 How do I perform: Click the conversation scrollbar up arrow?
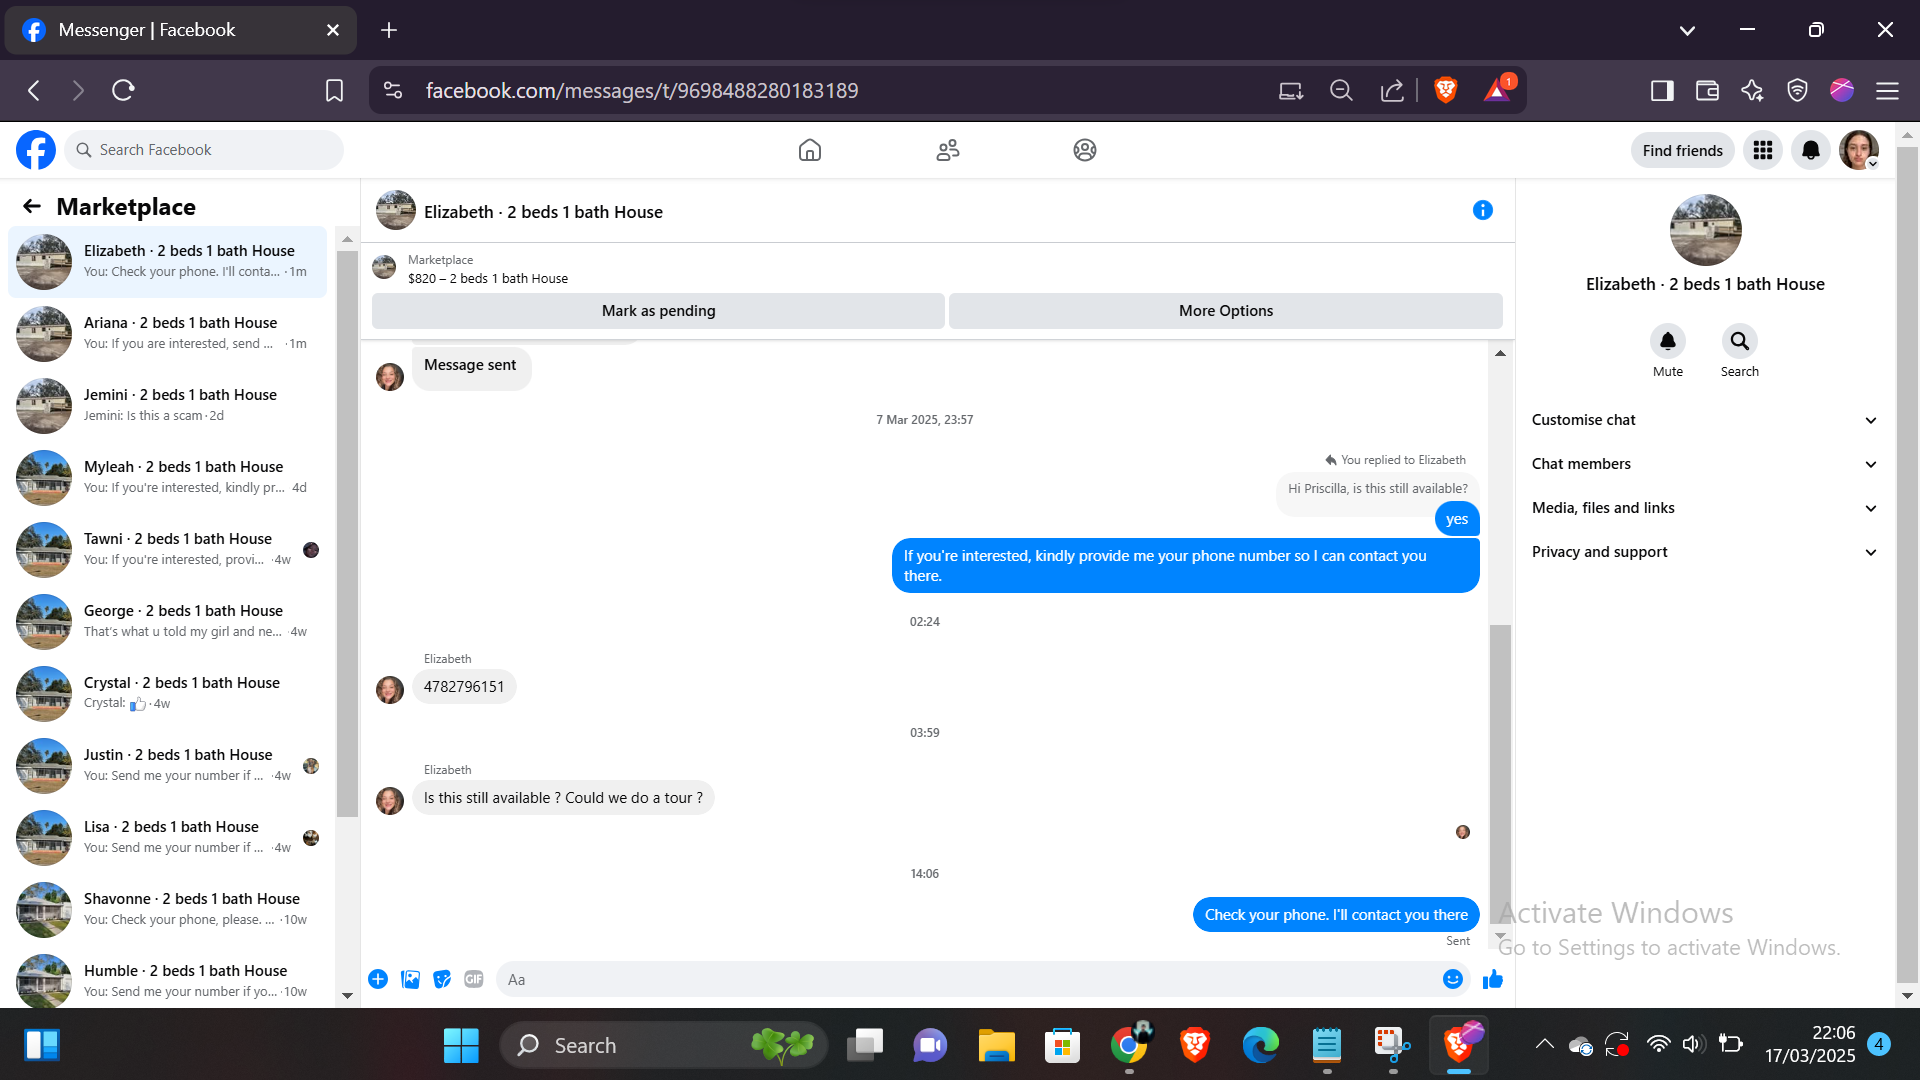[x=1500, y=353]
